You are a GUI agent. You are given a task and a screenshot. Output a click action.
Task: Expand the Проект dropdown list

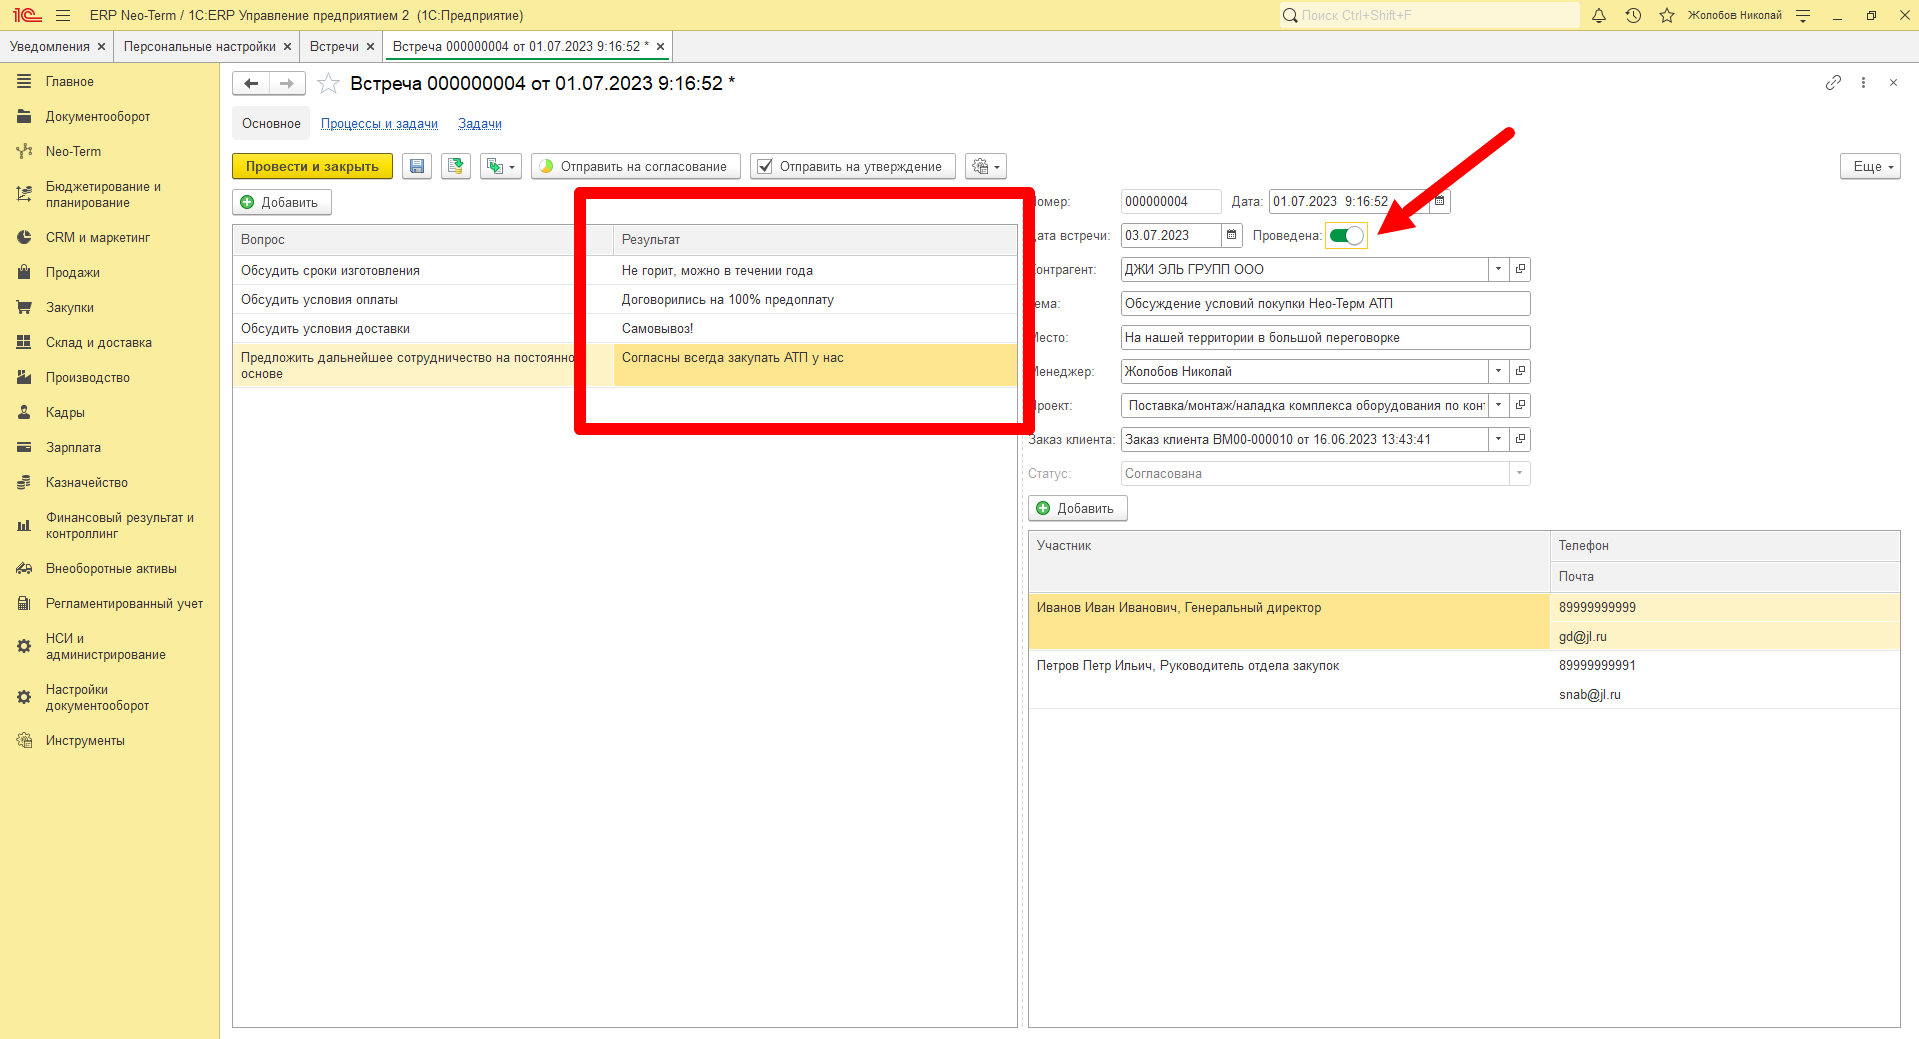click(1498, 405)
